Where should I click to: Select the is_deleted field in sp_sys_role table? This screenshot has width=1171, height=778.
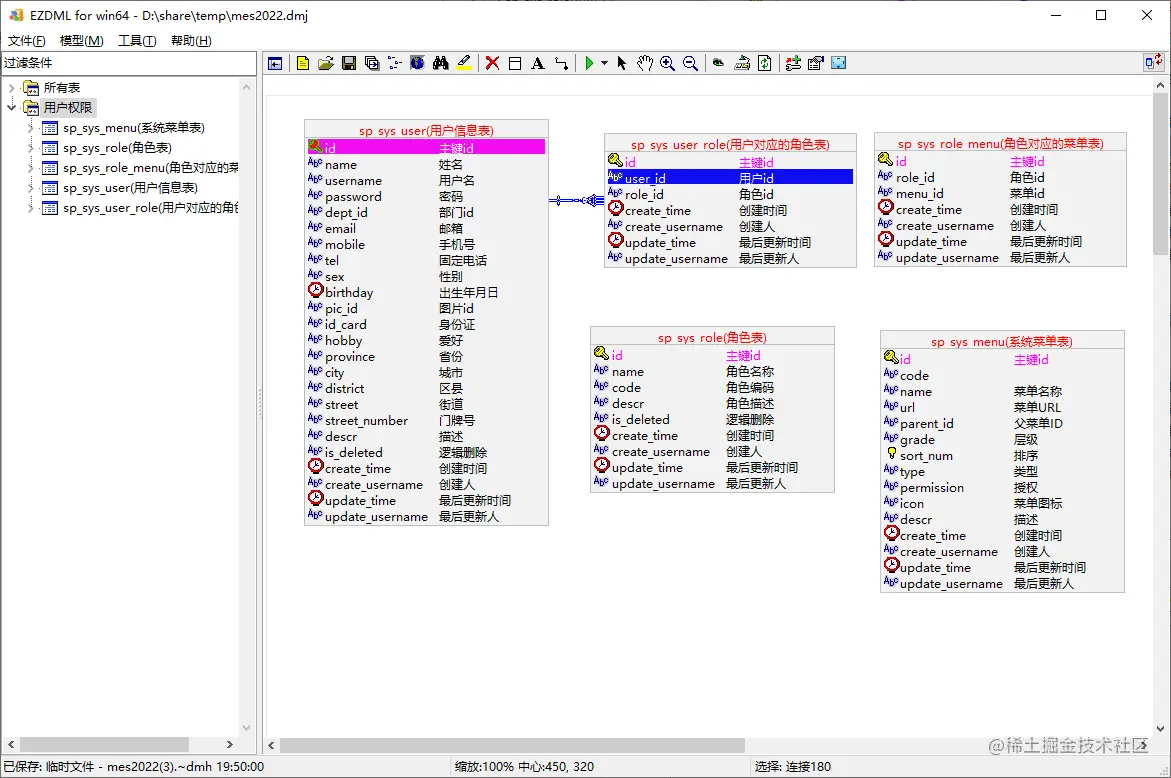tap(712, 420)
